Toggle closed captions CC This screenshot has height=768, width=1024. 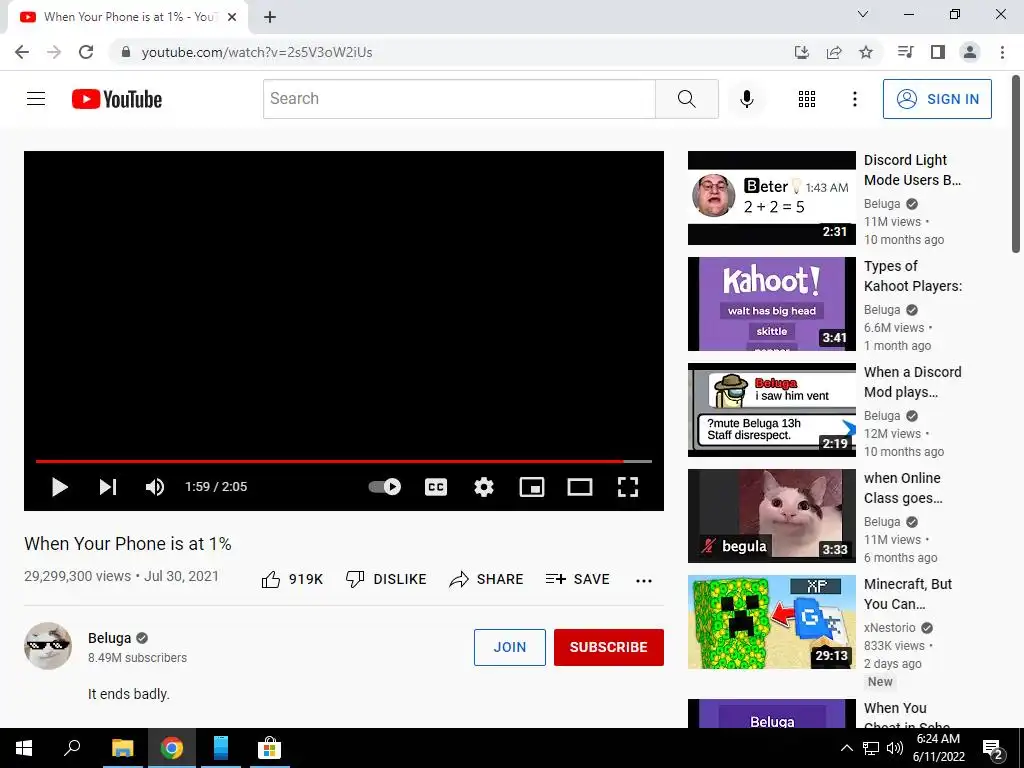pyautogui.click(x=436, y=487)
